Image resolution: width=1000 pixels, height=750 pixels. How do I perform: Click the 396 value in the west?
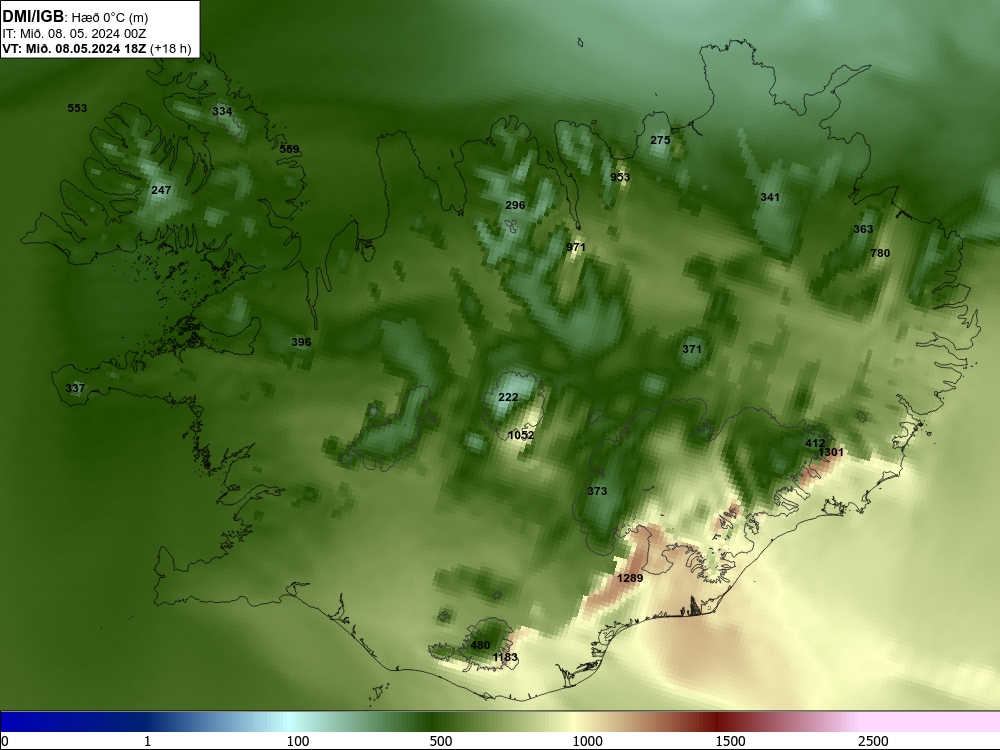click(301, 342)
